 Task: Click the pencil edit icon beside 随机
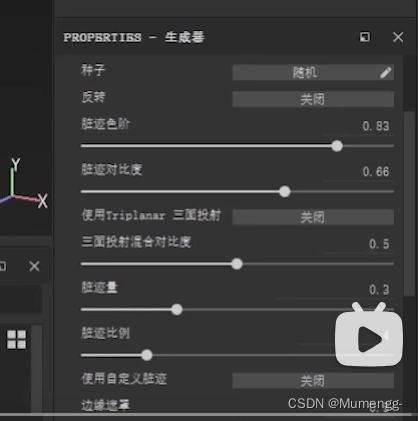click(386, 72)
